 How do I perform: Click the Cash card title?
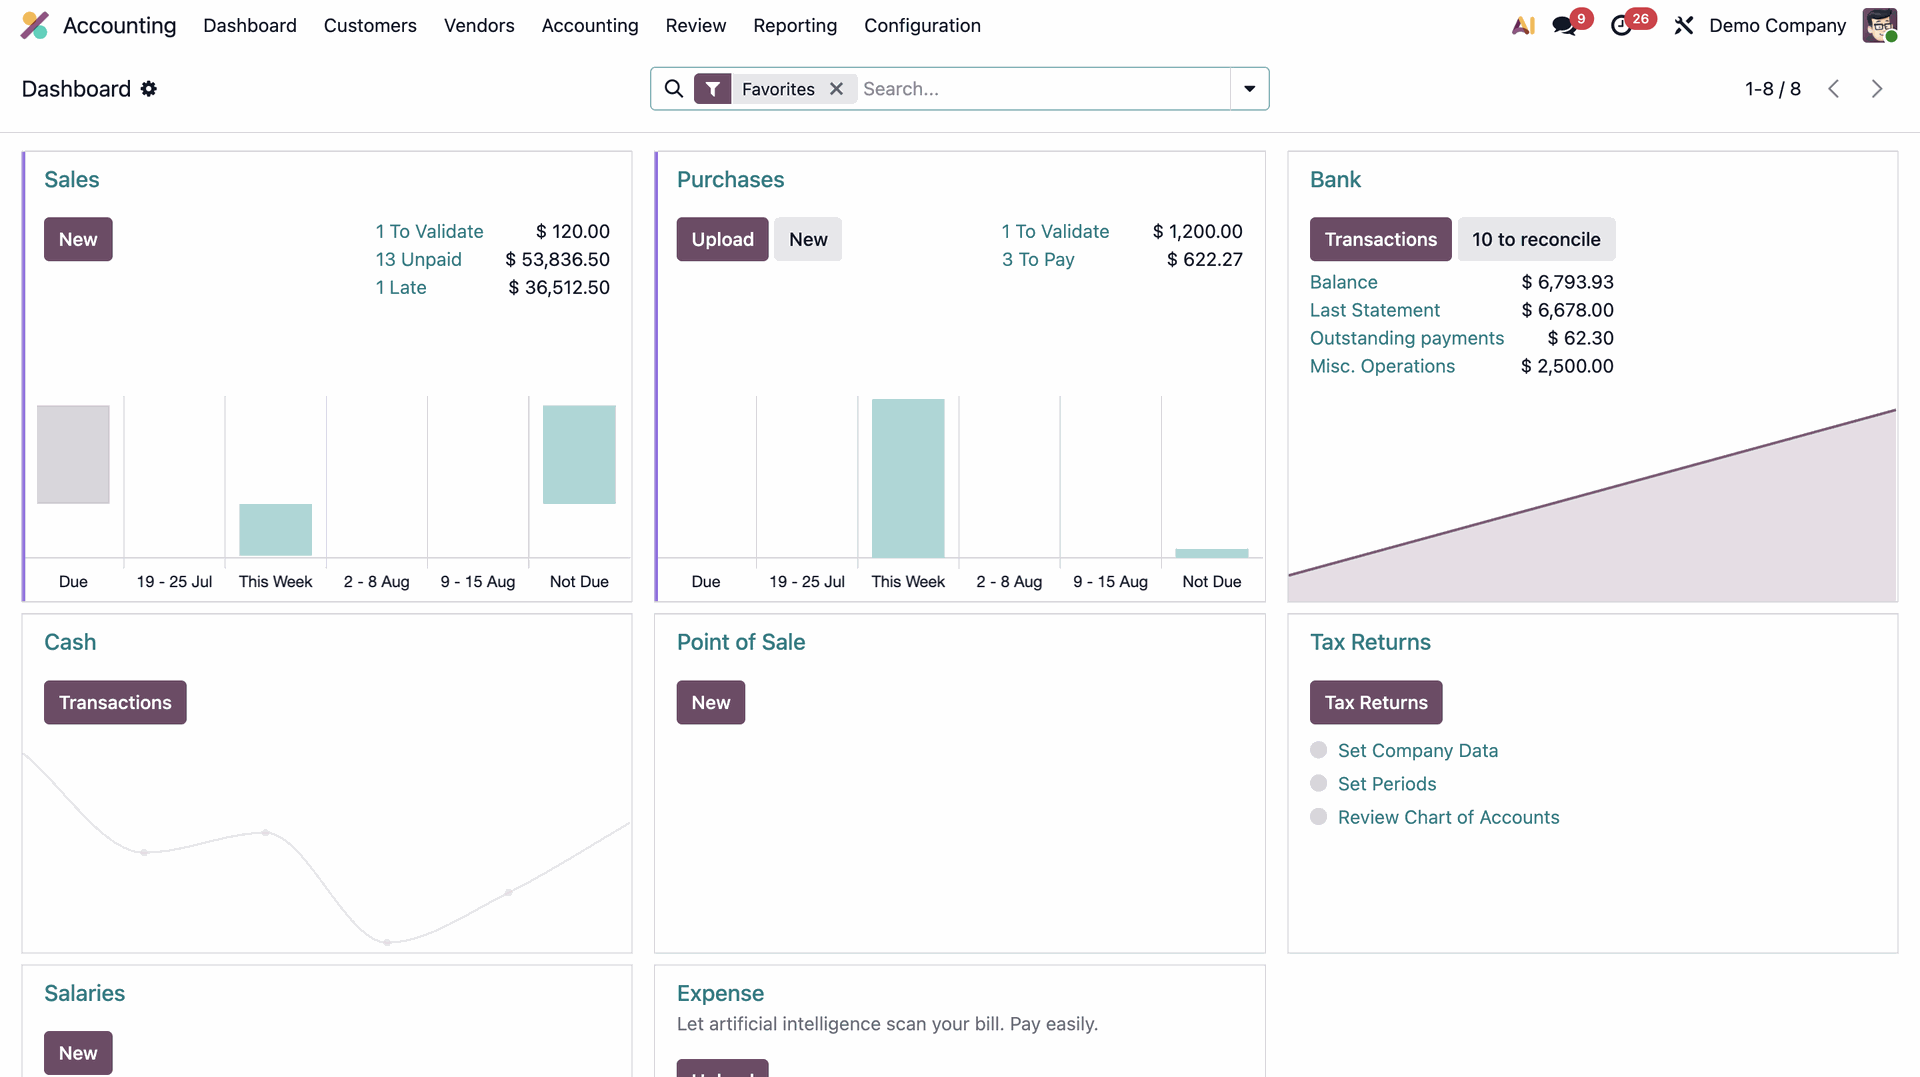click(x=70, y=642)
